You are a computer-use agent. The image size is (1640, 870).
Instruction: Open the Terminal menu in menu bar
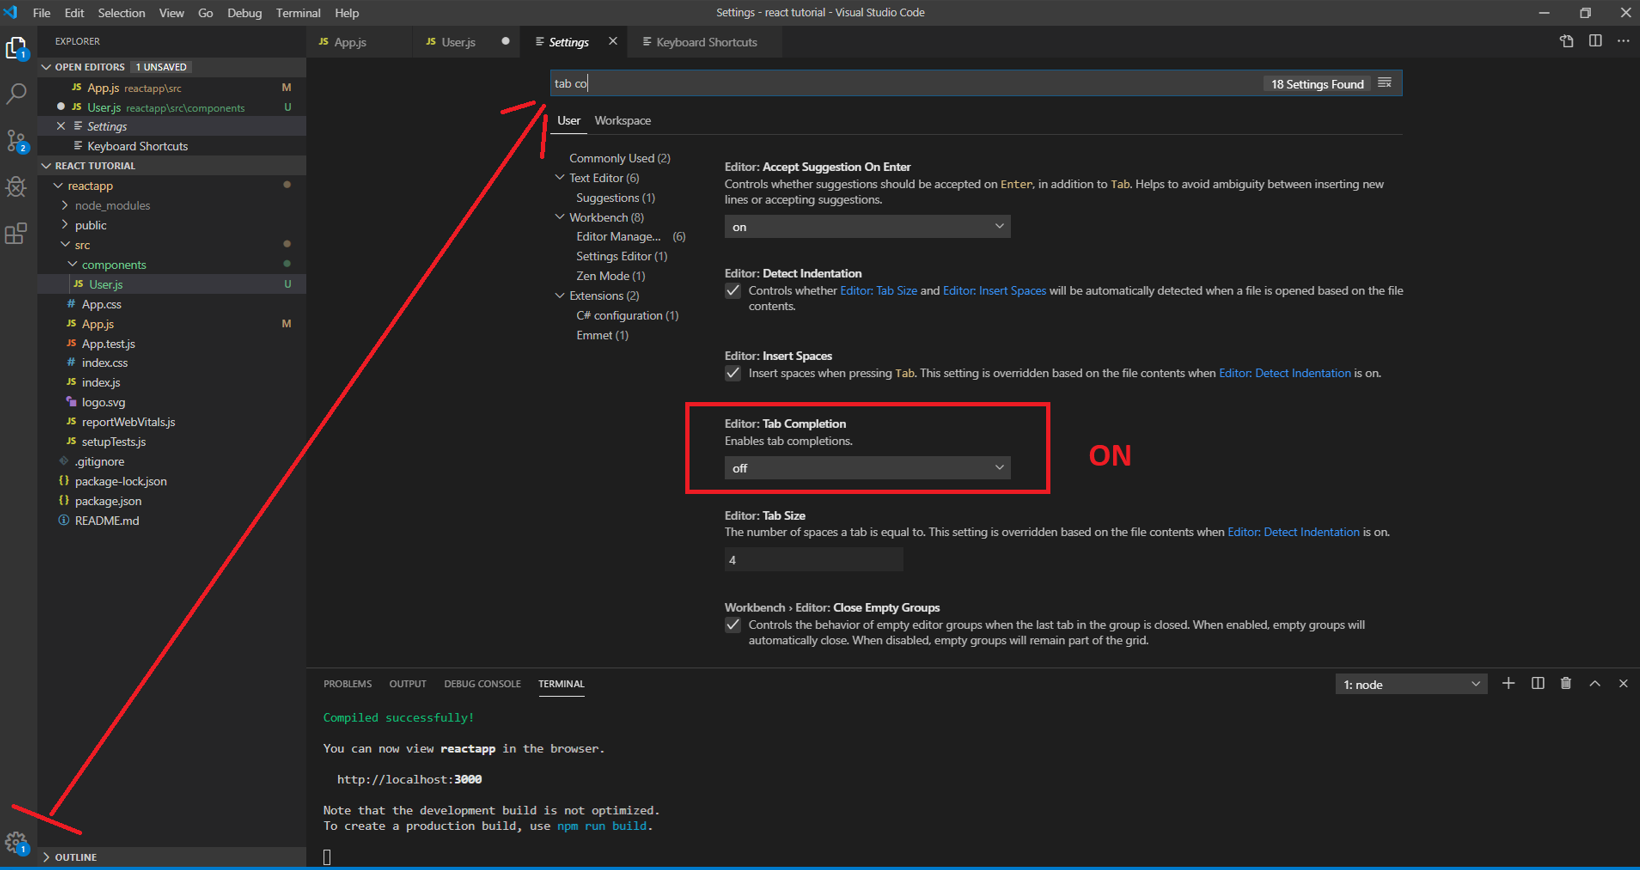[x=298, y=13]
